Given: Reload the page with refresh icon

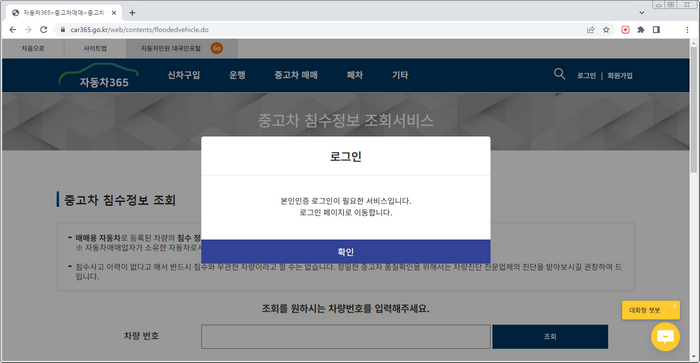Looking at the screenshot, I should (x=43, y=29).
